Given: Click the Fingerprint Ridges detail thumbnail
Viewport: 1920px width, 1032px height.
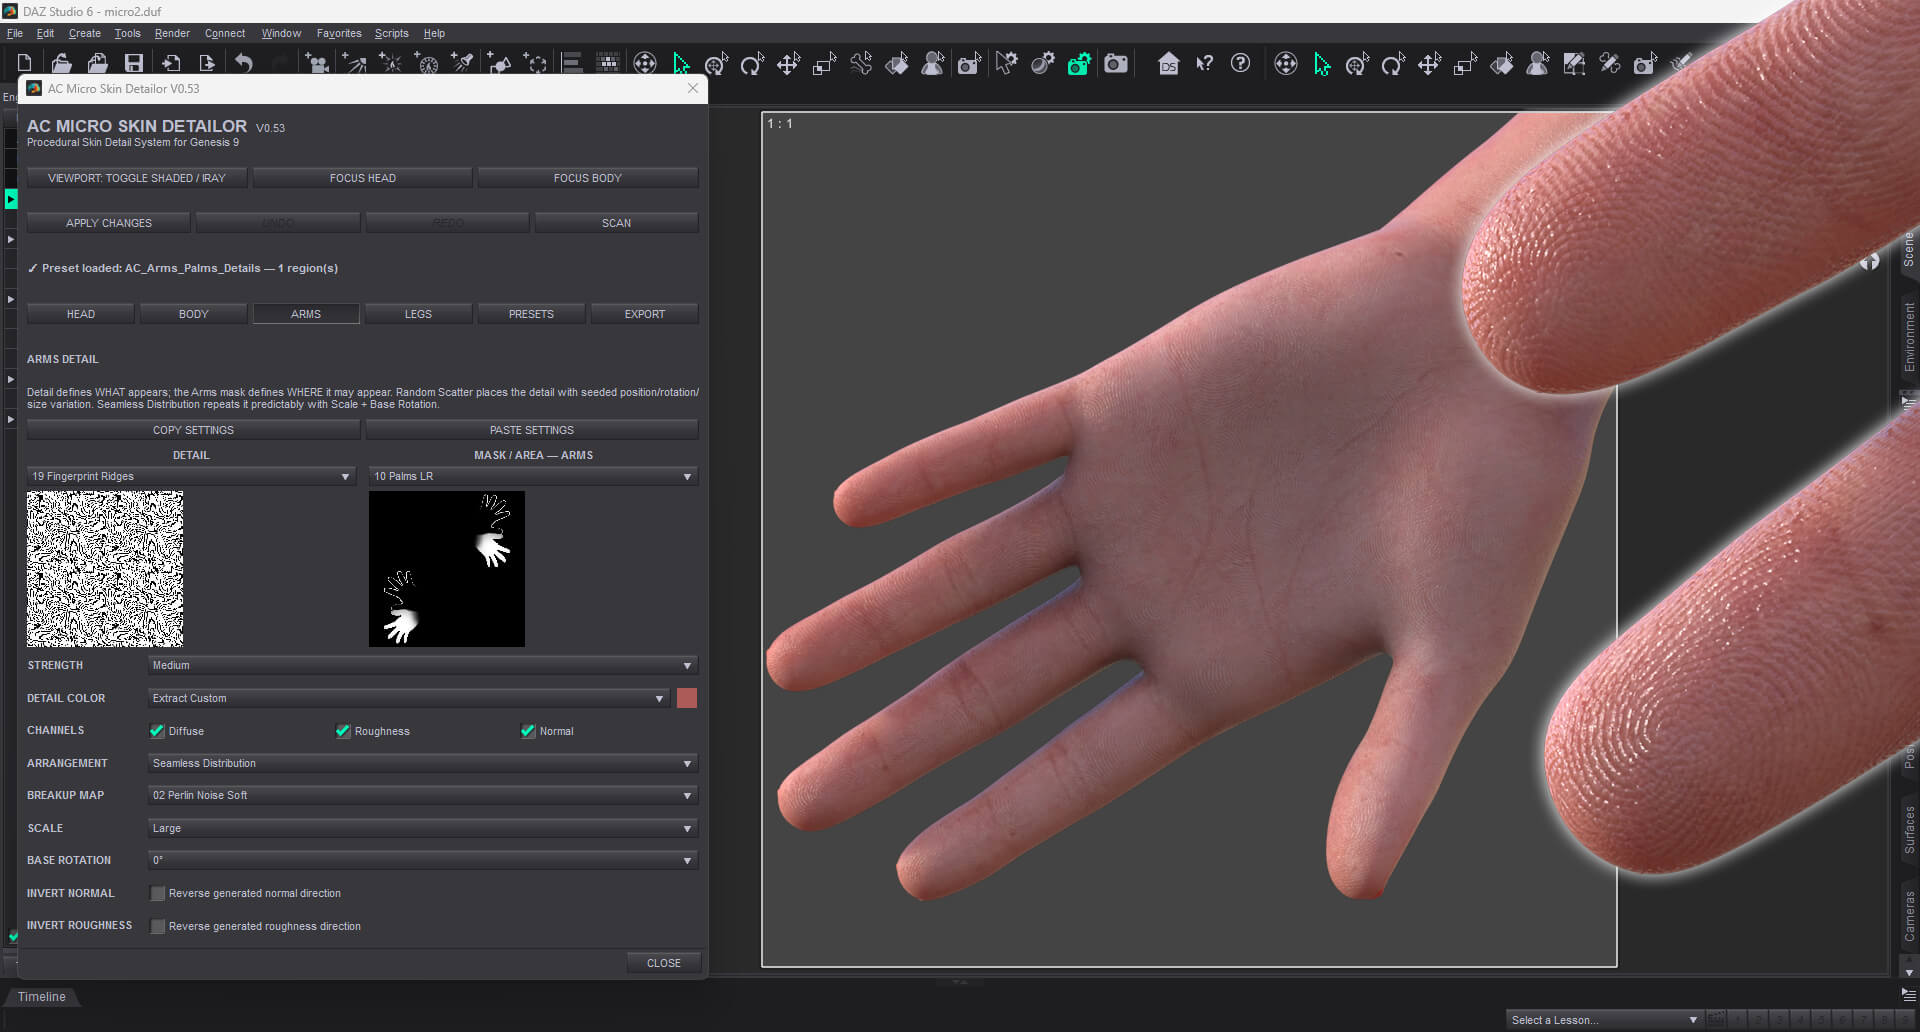Looking at the screenshot, I should 105,569.
